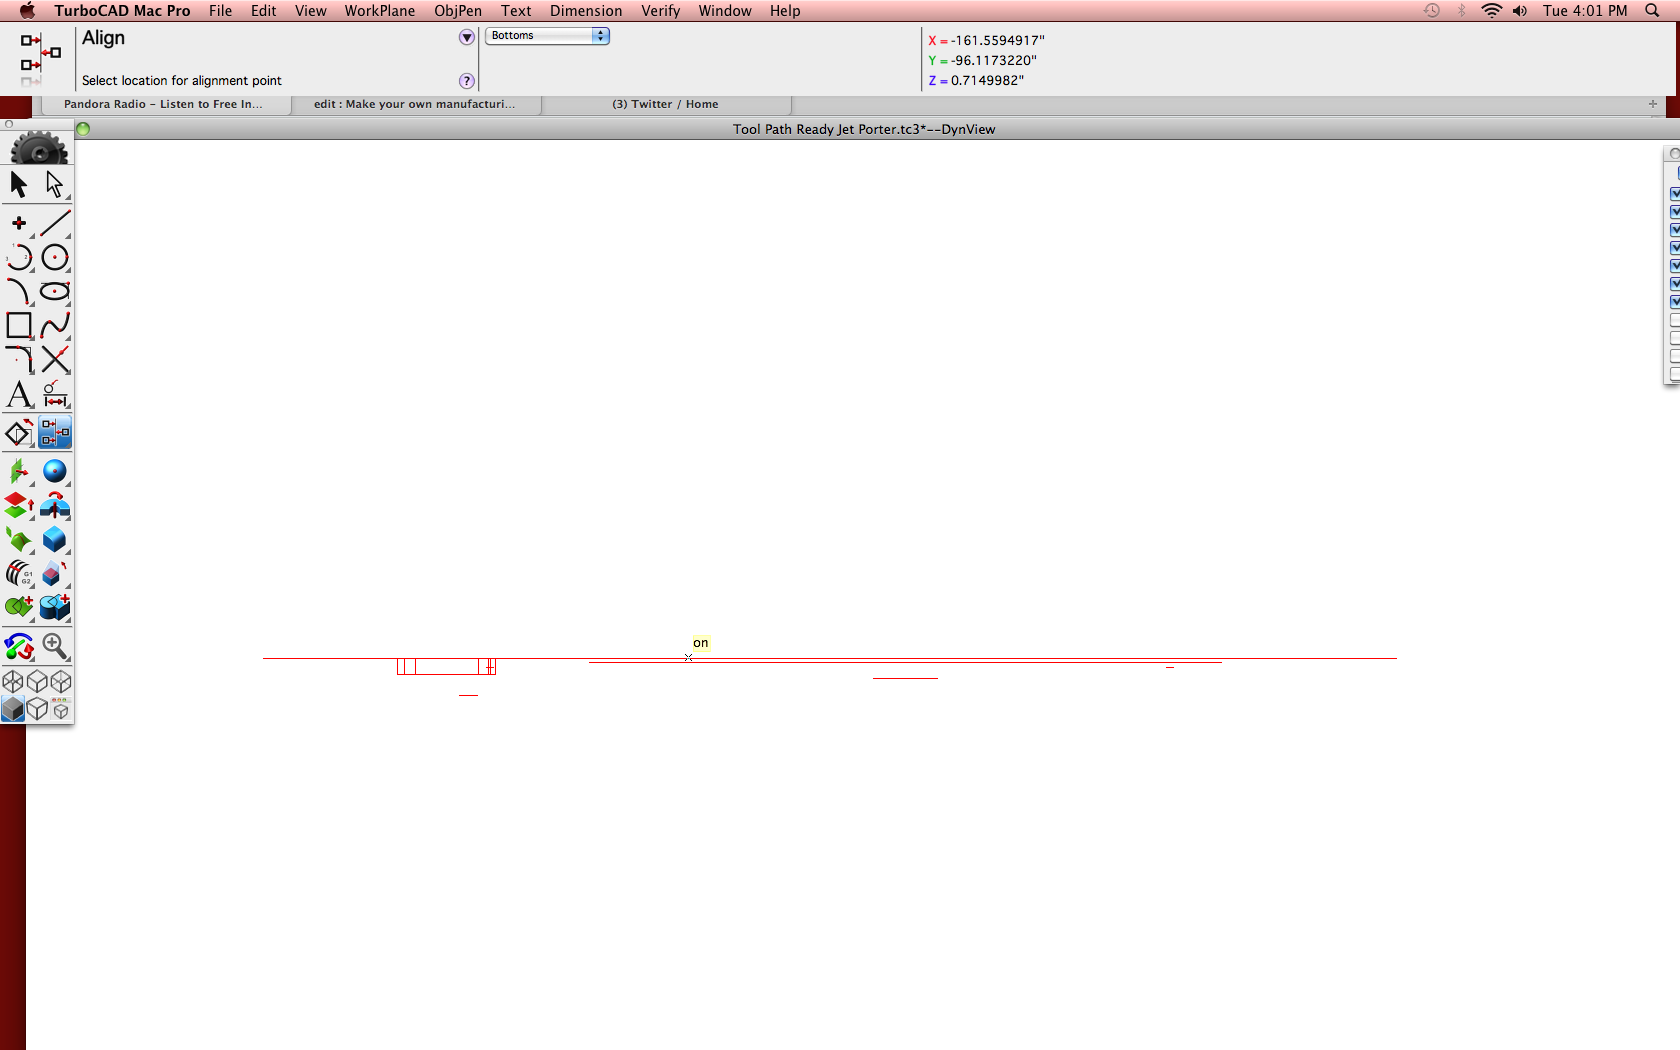Open the TurboCAD Mac Pro application menu
1680x1050 pixels.
click(122, 11)
